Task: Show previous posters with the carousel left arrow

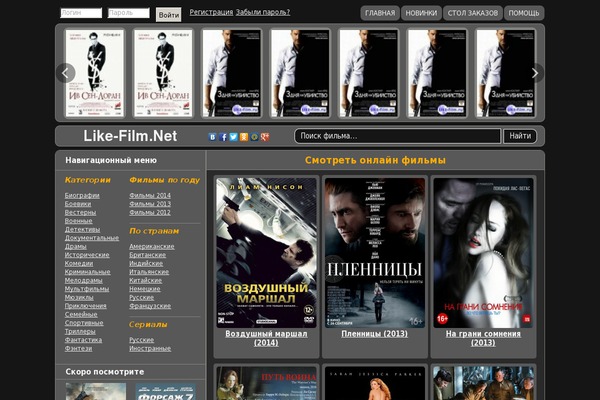Action: point(65,73)
